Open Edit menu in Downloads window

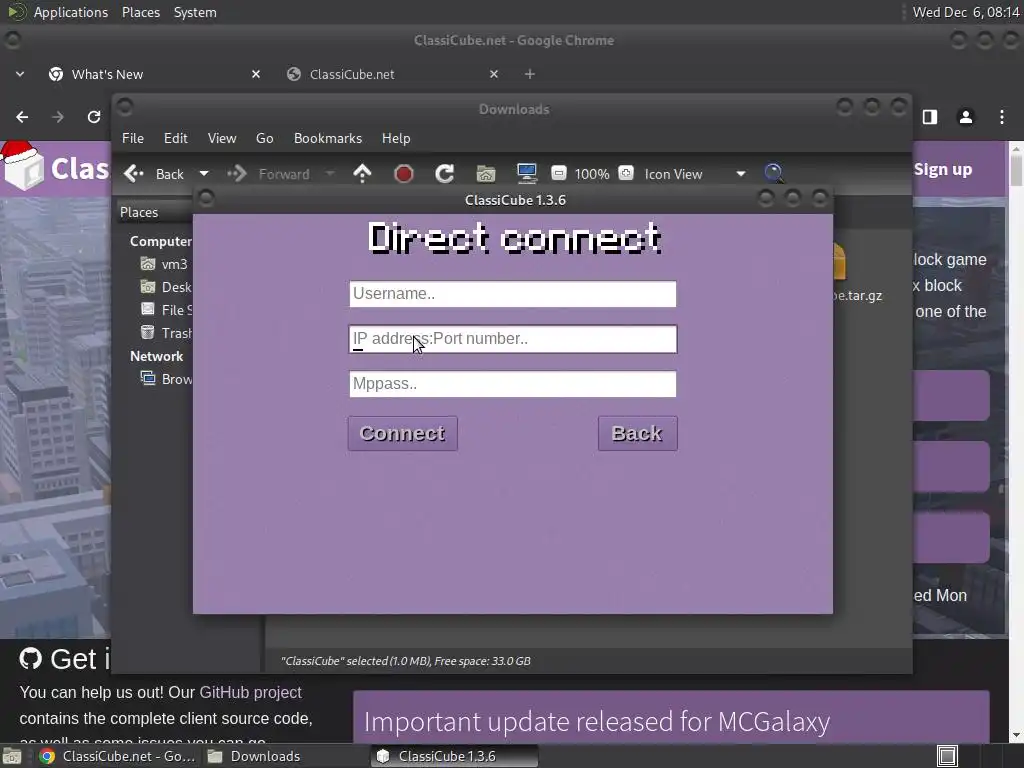pyautogui.click(x=175, y=138)
